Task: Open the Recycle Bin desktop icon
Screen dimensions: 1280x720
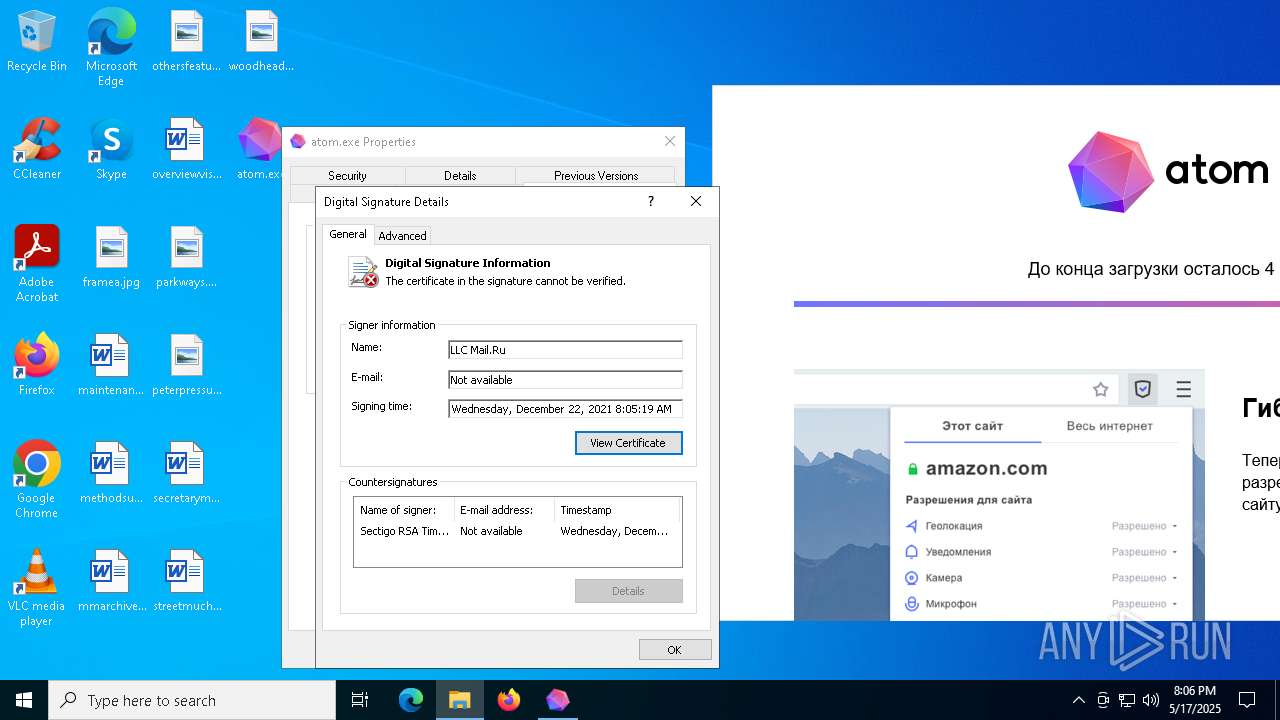Action: tap(37, 42)
